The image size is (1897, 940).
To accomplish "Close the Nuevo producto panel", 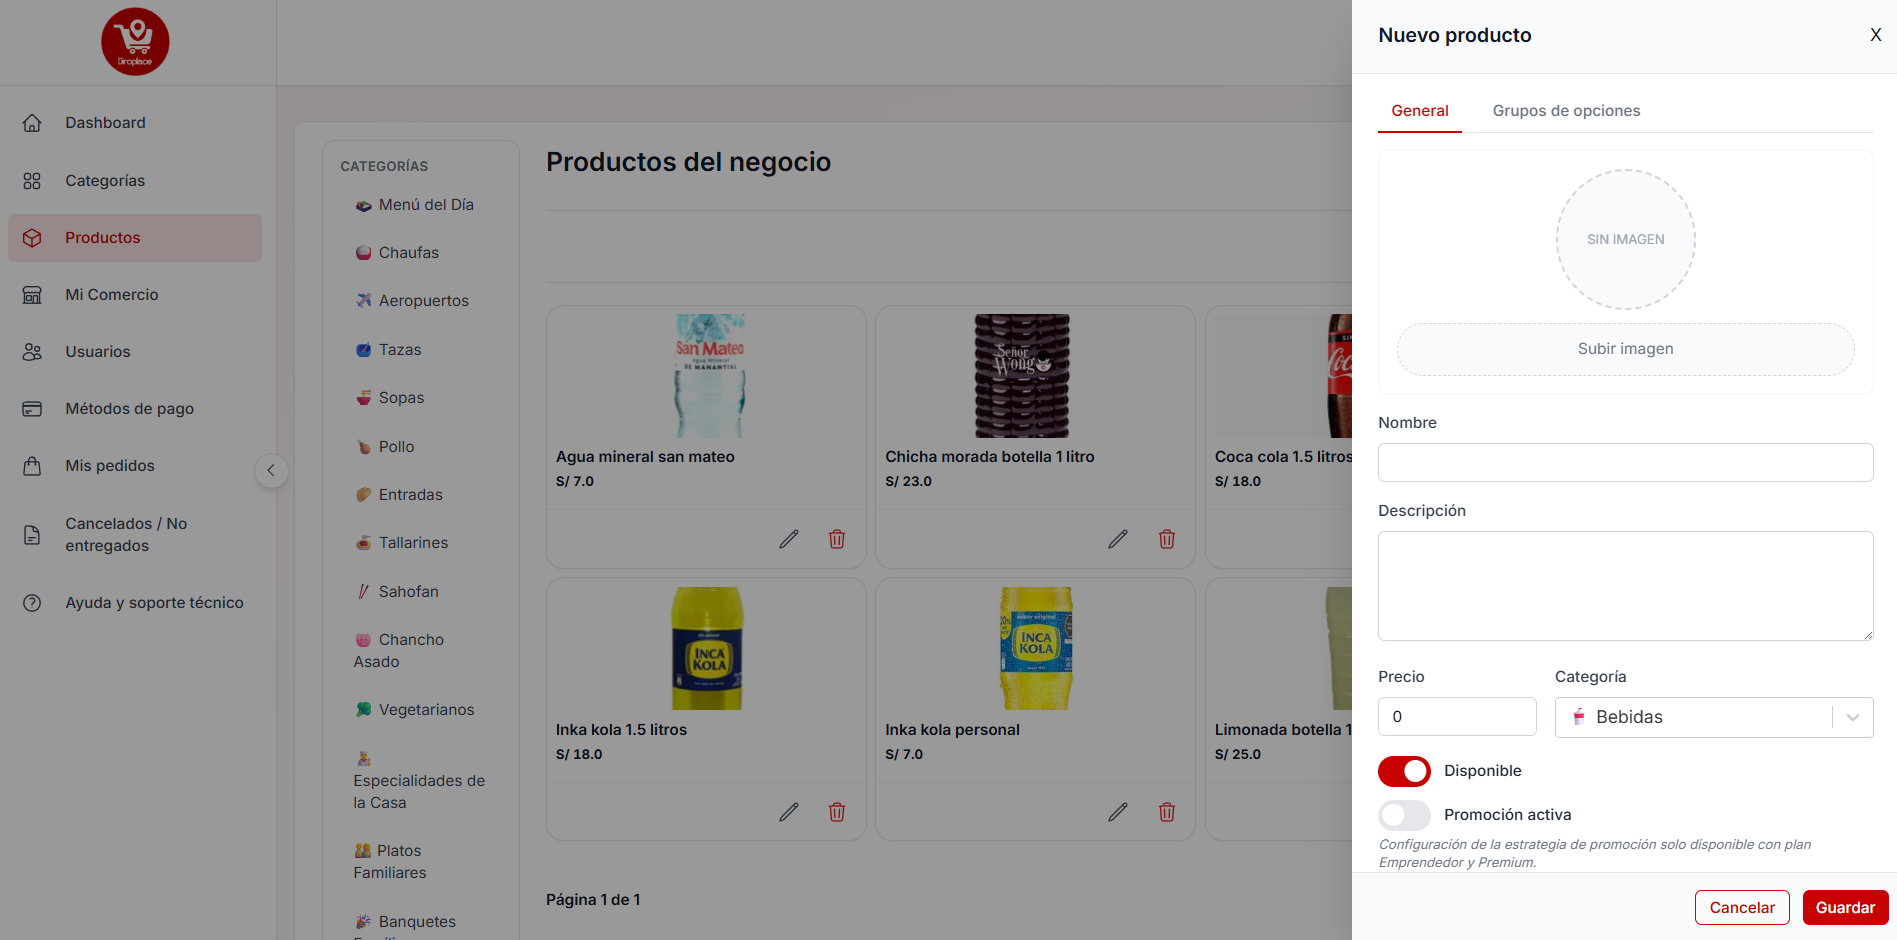I will 1876,35.
